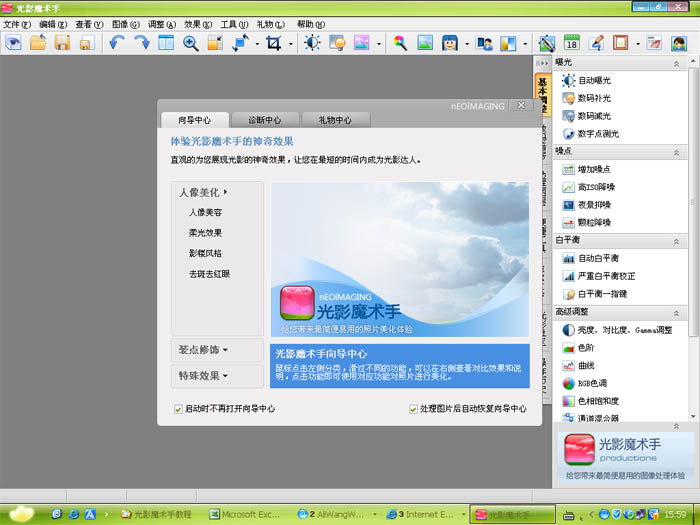Collapse the 曝光 section in right panel

[x=676, y=64]
